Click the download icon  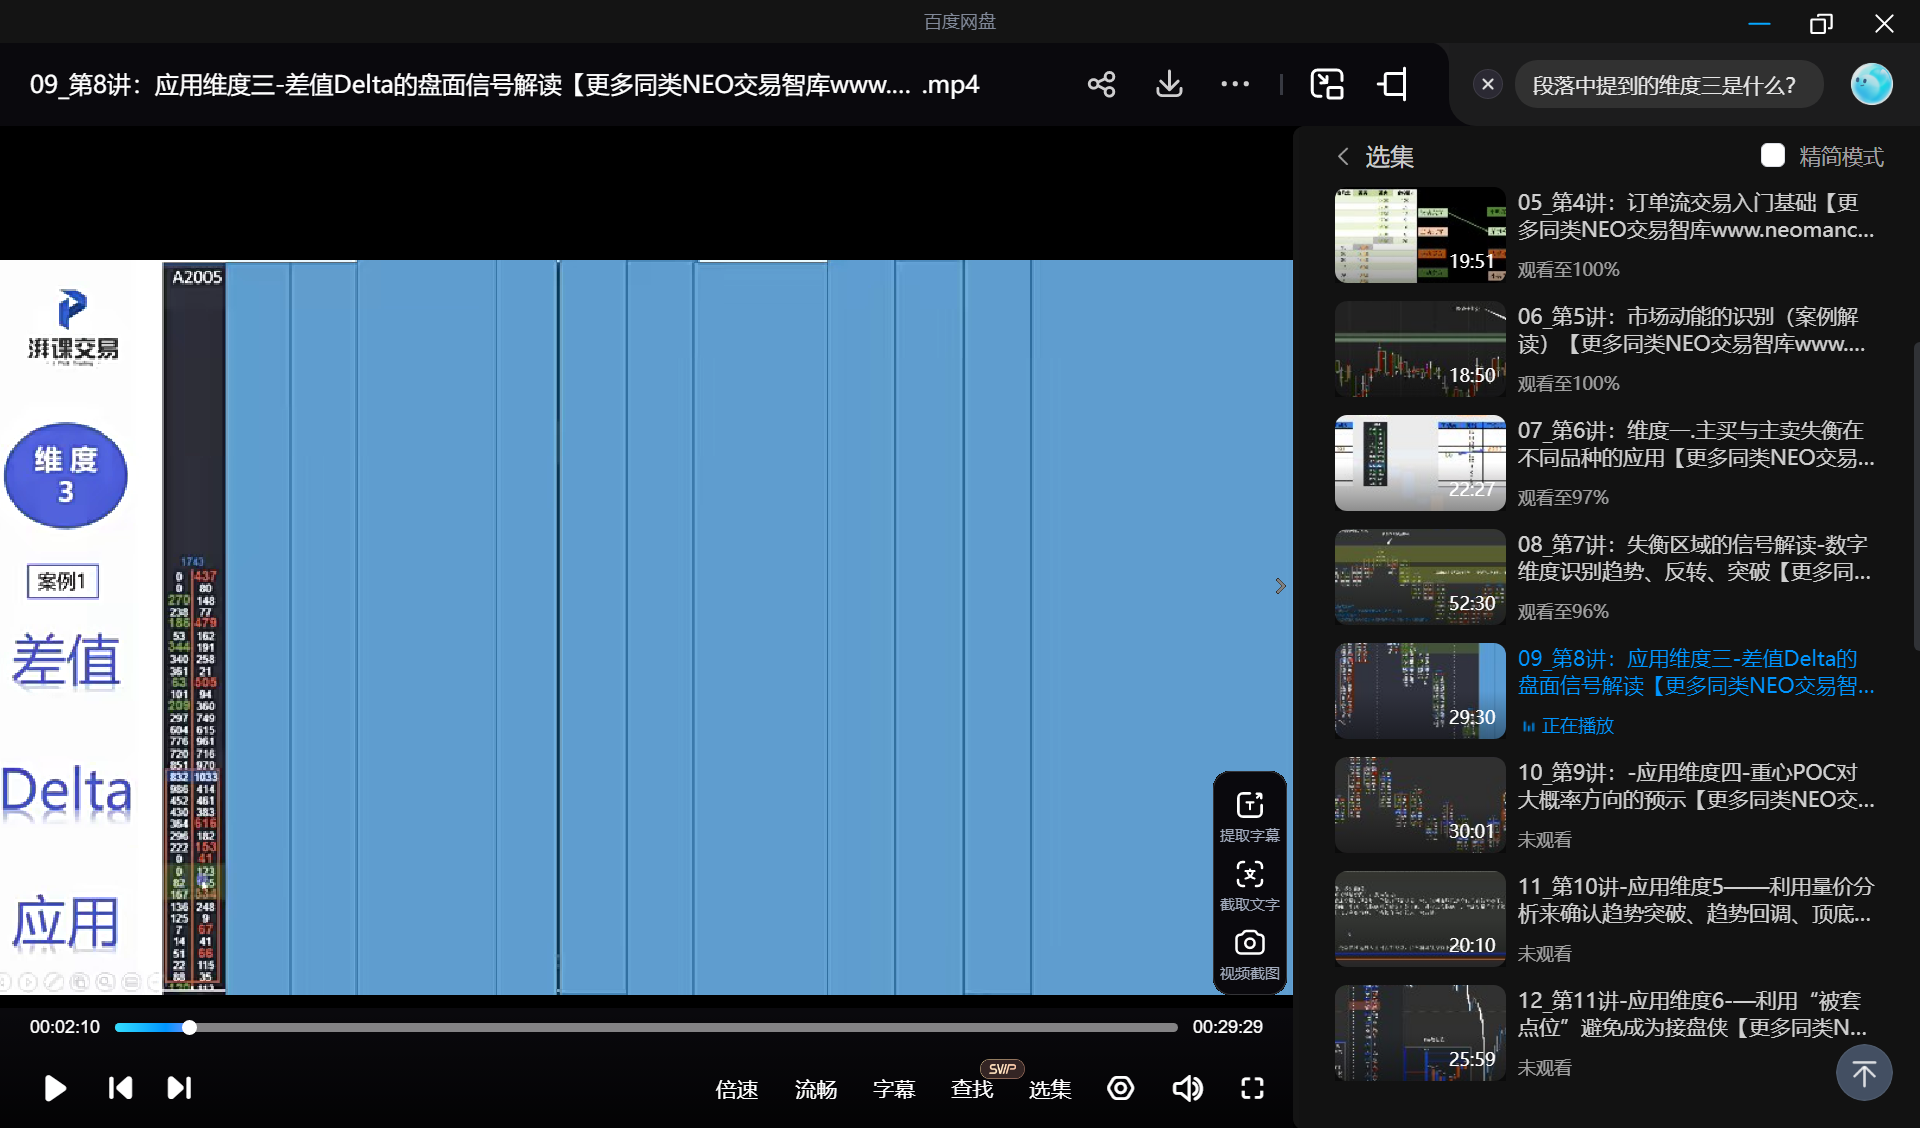coord(1169,84)
